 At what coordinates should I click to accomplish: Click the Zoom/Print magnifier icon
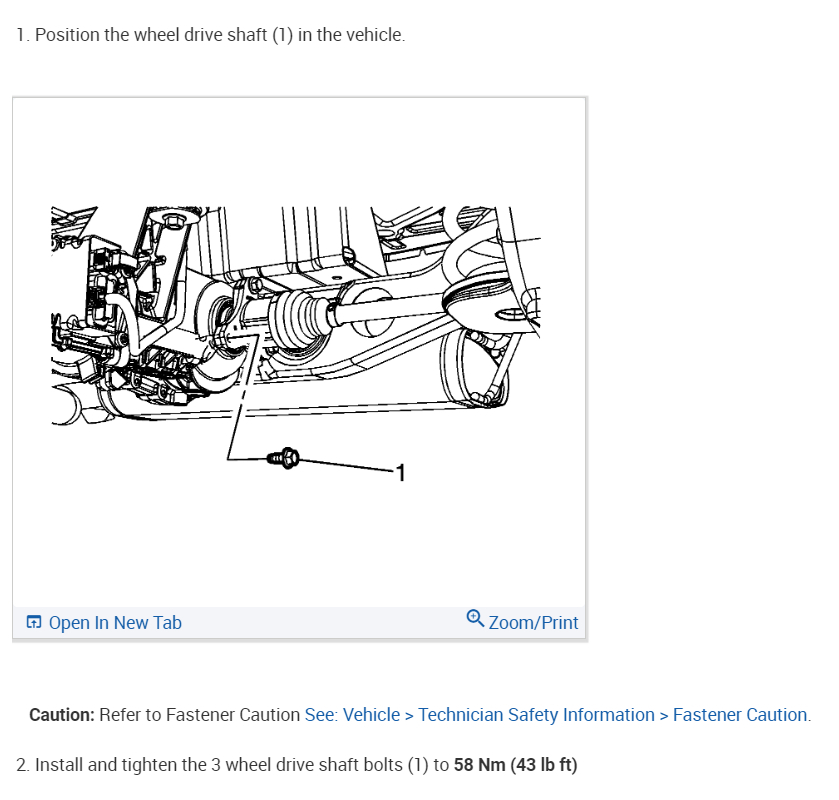pyautogui.click(x=475, y=619)
